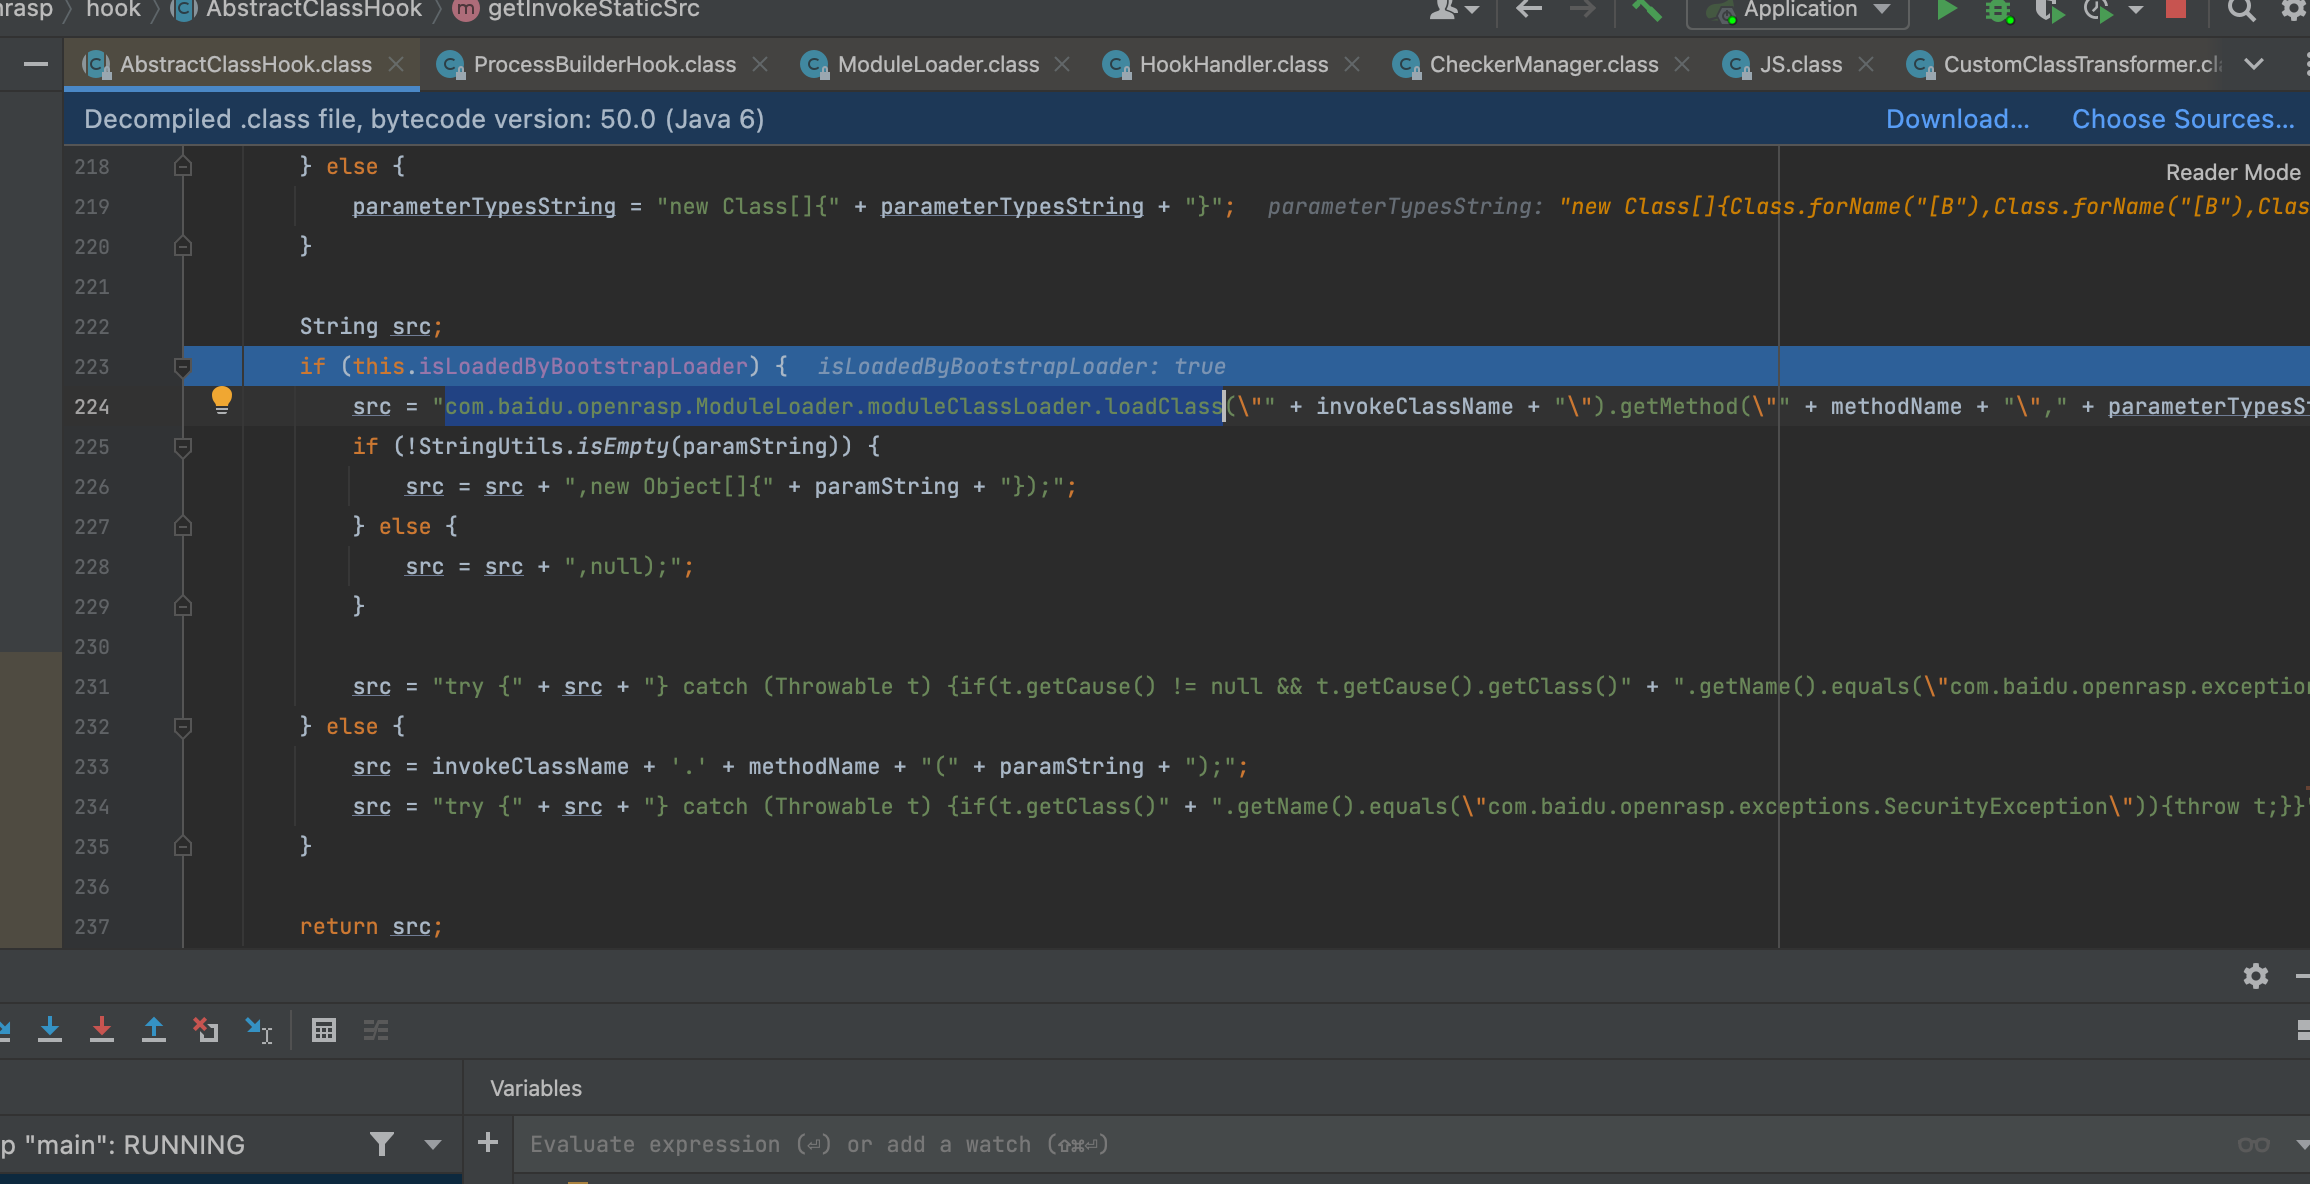The width and height of the screenshot is (2310, 1184).
Task: Click the red Stop button
Action: tap(2176, 10)
